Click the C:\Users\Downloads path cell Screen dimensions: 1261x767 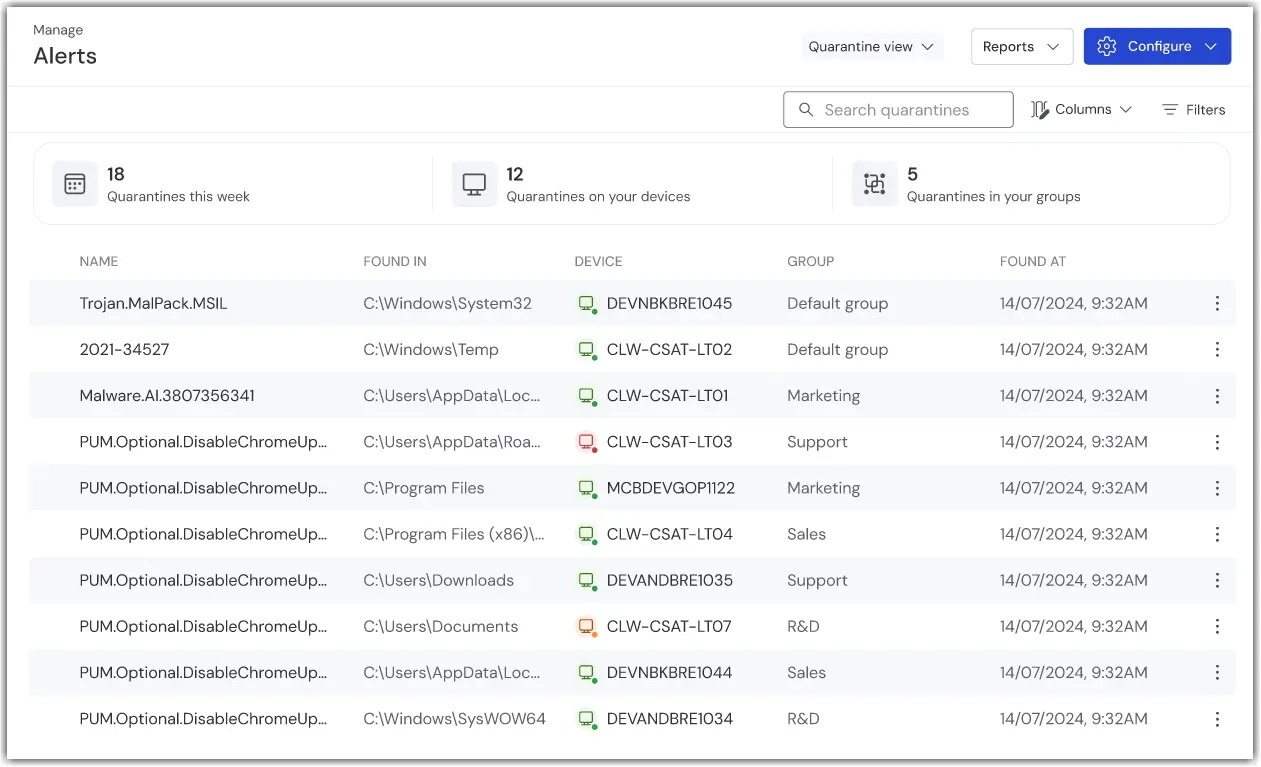tap(438, 580)
